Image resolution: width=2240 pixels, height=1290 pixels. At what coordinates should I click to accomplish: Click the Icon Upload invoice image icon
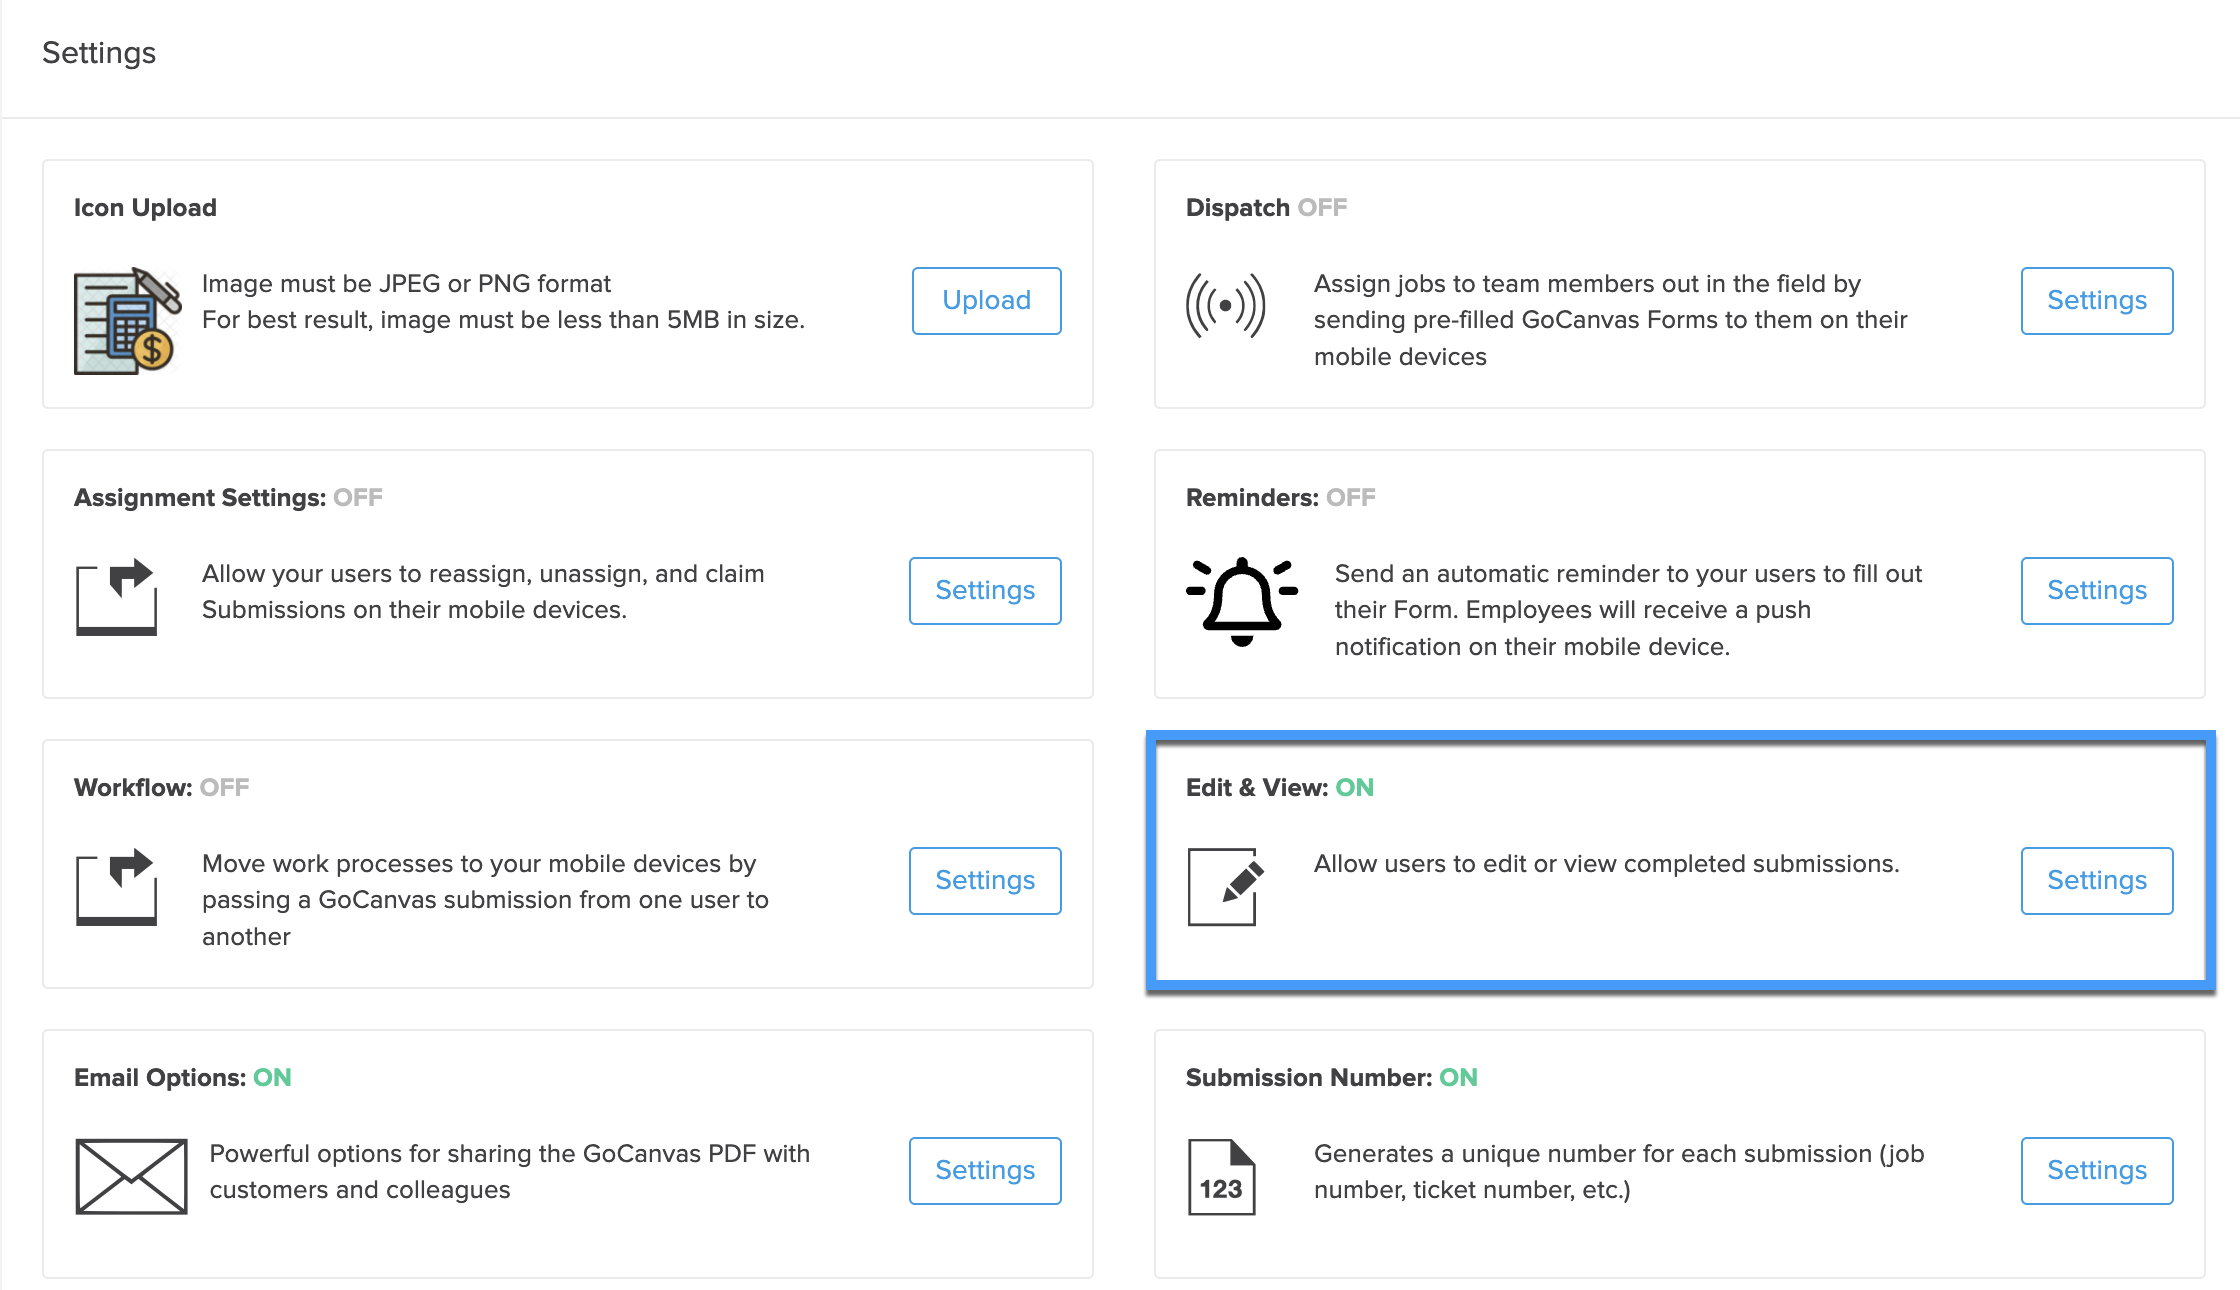point(124,320)
